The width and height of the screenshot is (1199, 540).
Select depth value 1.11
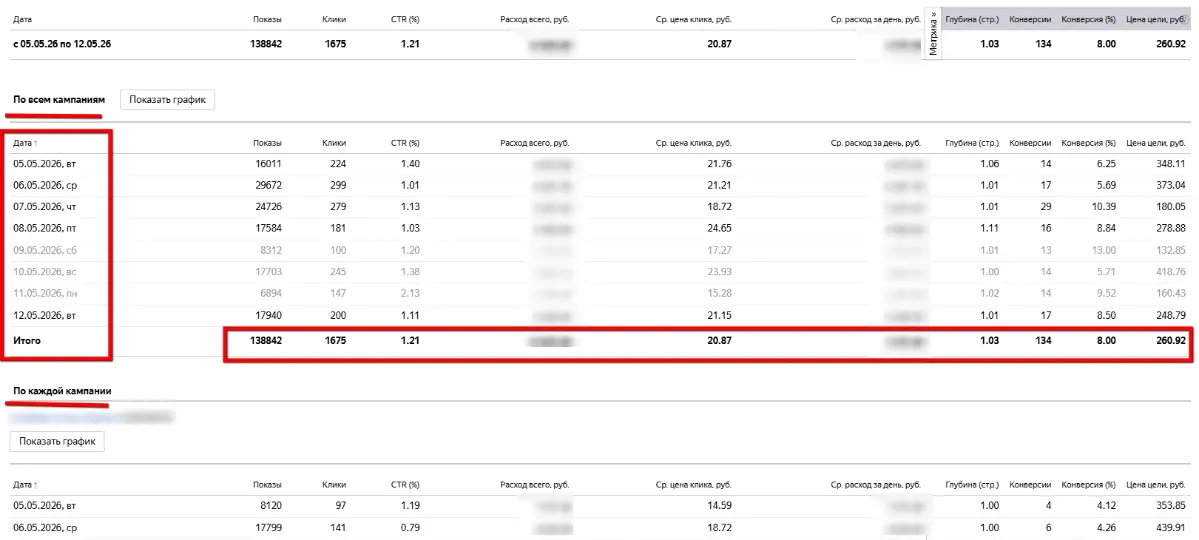(989, 229)
